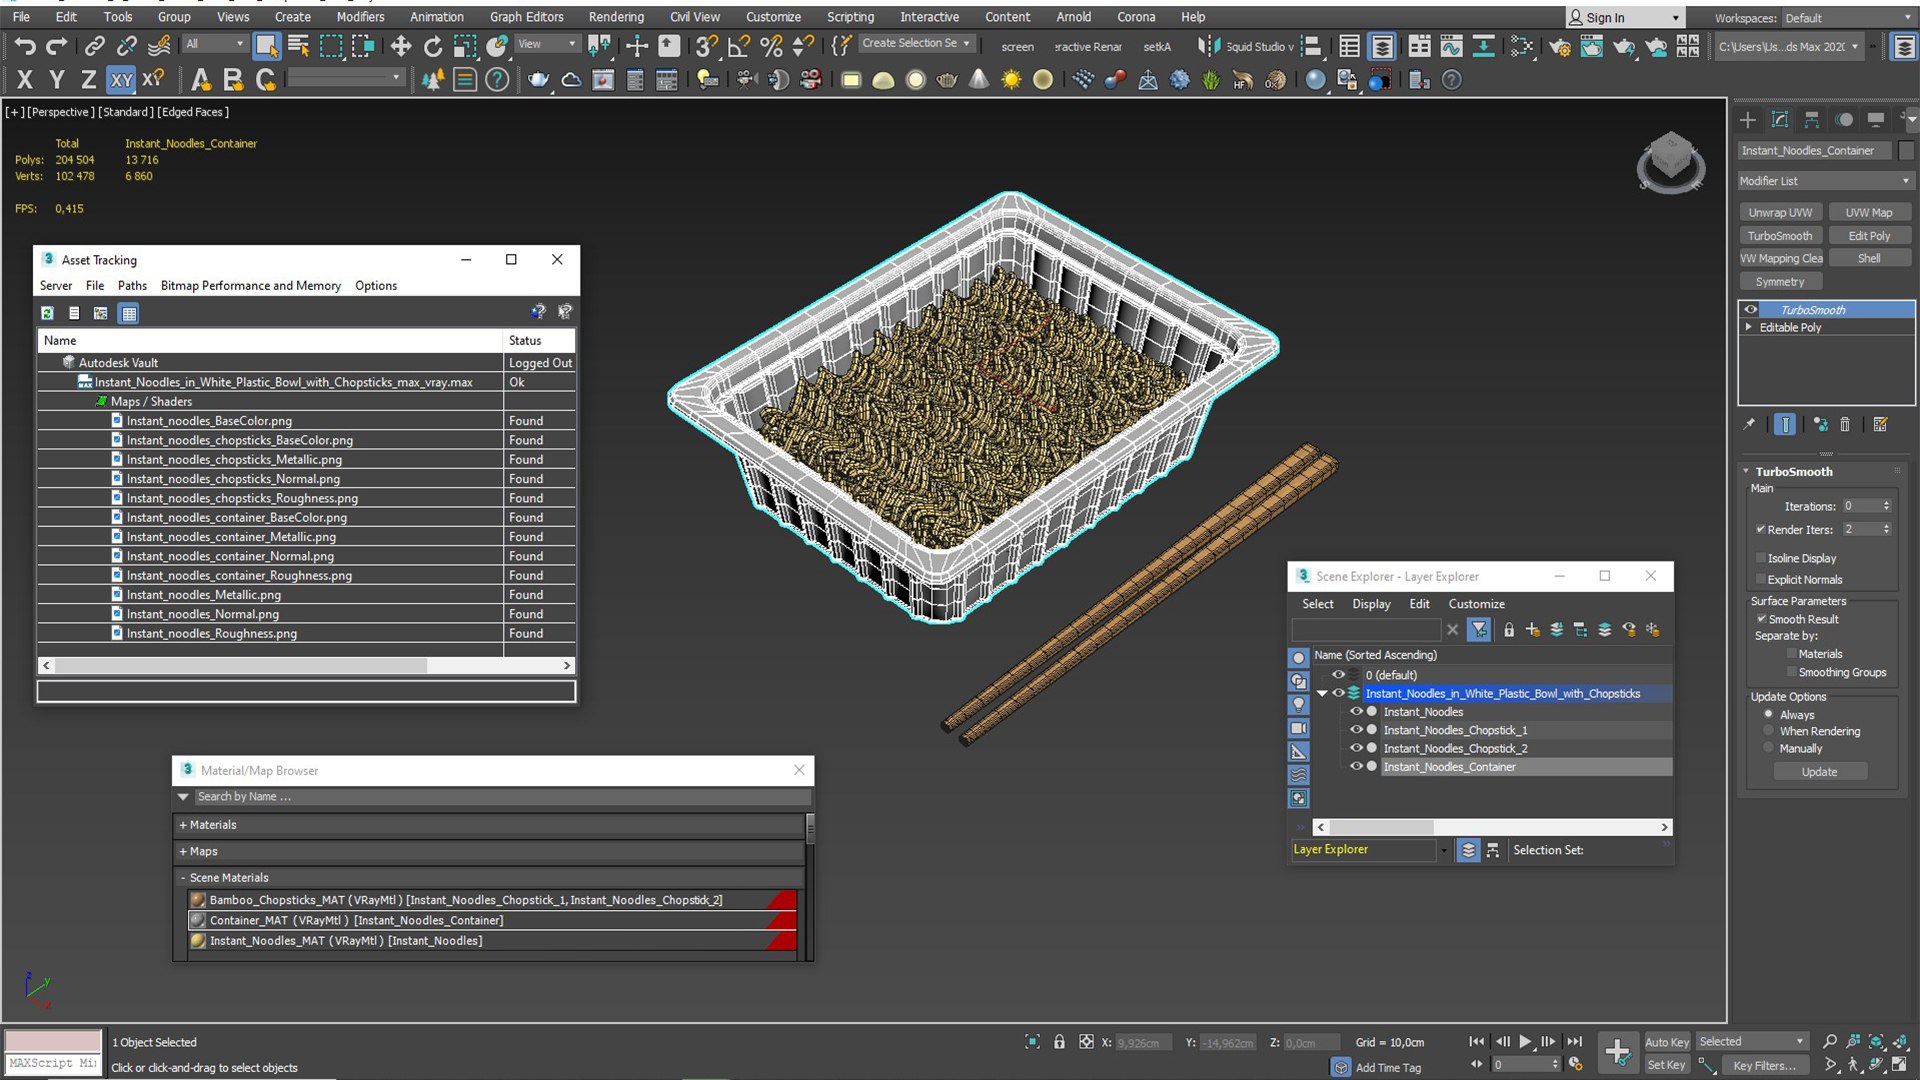Click the Sun light icon
Image resolution: width=1920 pixels, height=1080 pixels.
[1011, 80]
